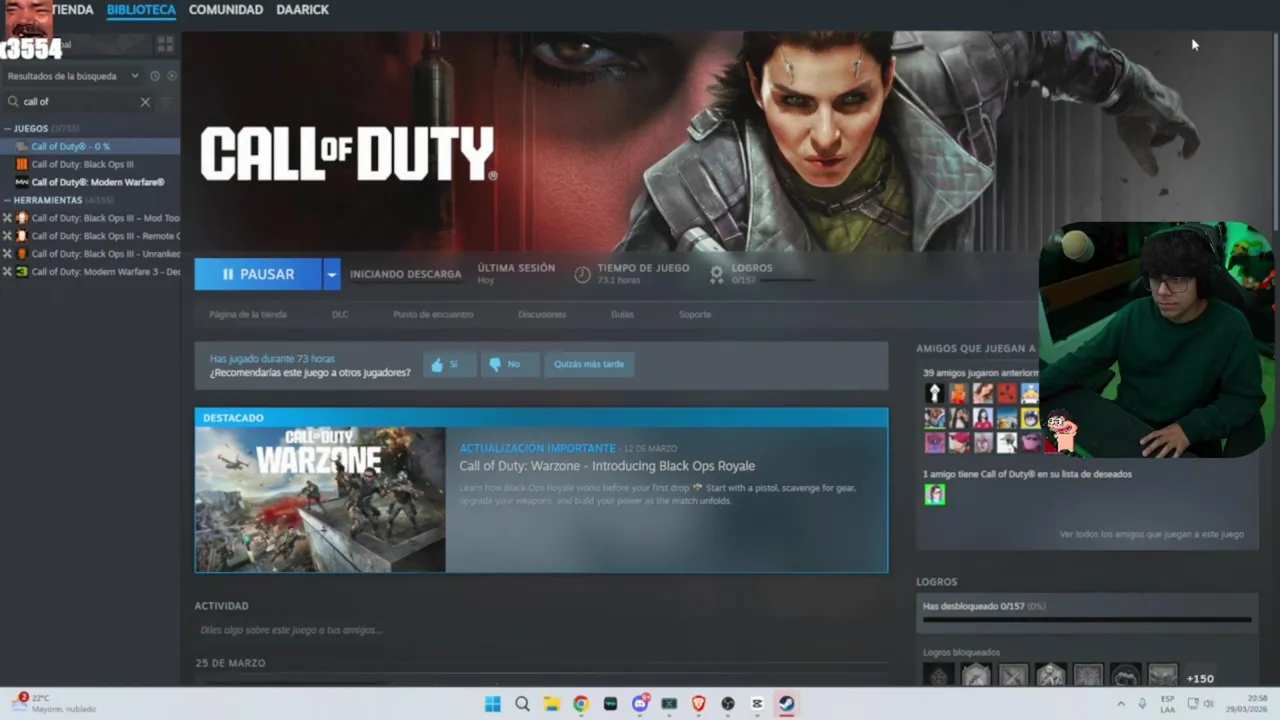Select Black Ops III – Mod Tools entry

point(90,218)
